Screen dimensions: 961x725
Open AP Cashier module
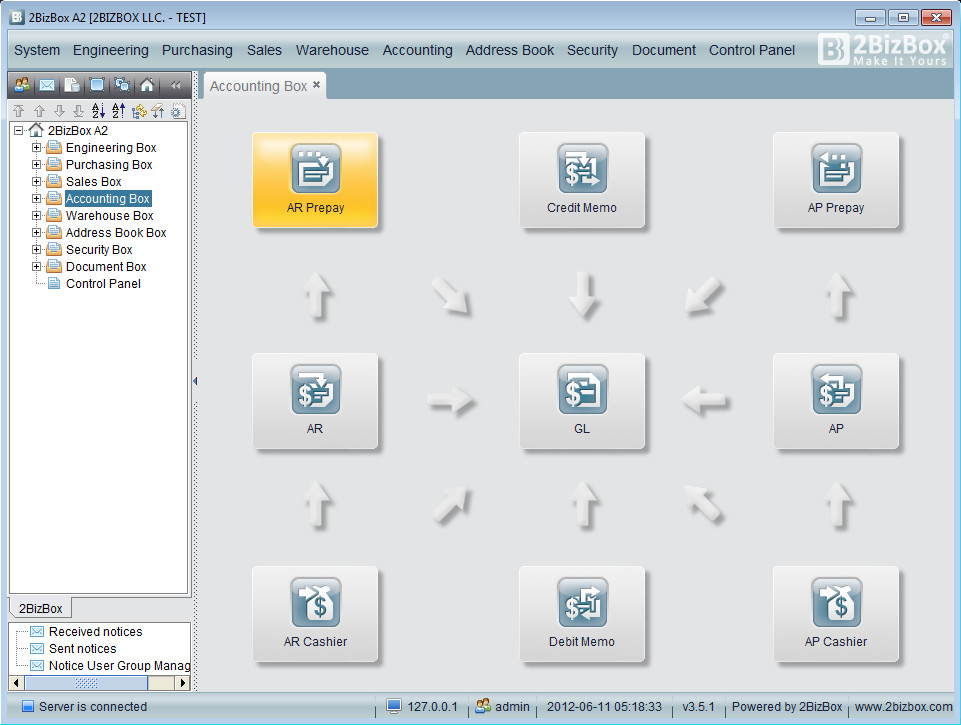tap(836, 614)
